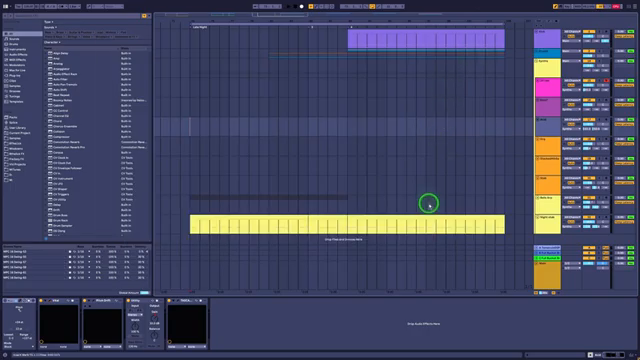Select the Mallets sound tag filter
The height and width of the screenshot is (360, 640).
[x=111, y=32]
